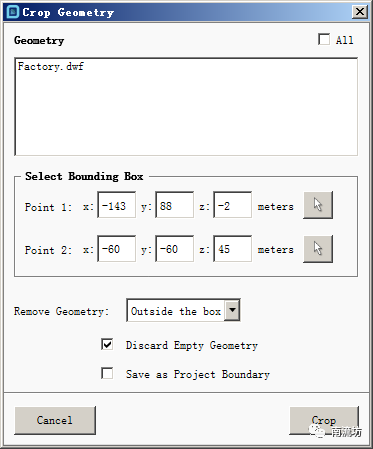Focus the Point 1 y field
Image resolution: width=373 pixels, height=449 pixels.
175,205
